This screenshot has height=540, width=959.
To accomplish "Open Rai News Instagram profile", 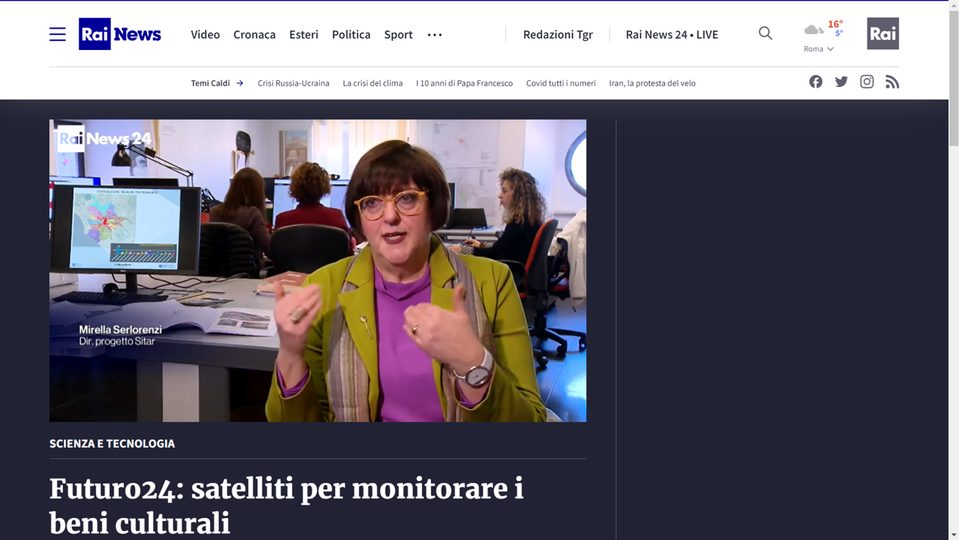I will coord(867,82).
